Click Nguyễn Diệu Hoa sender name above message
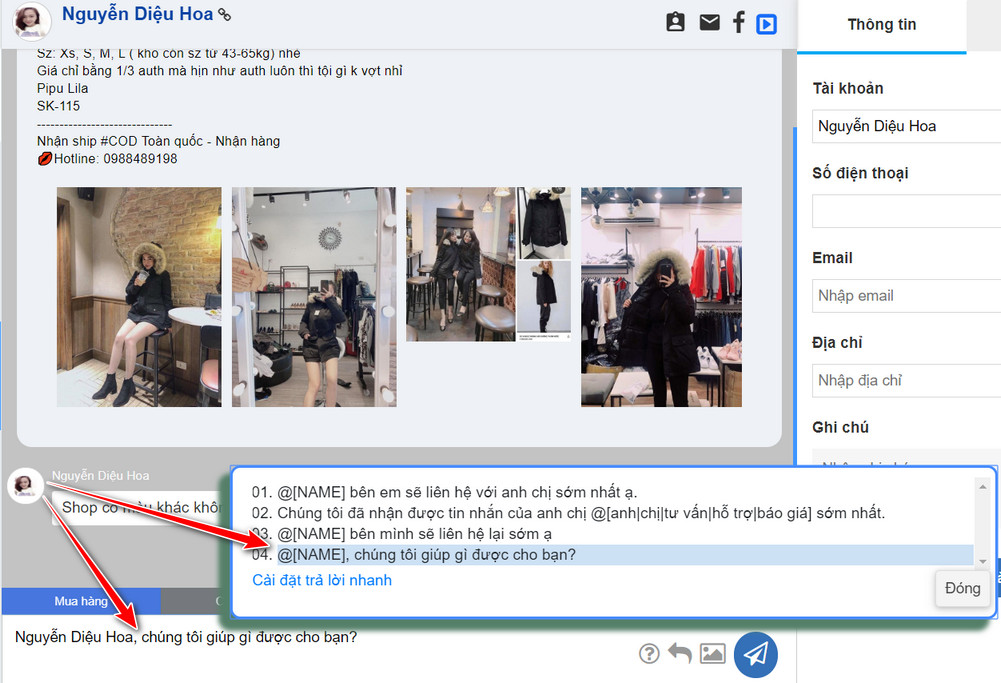 (100, 476)
